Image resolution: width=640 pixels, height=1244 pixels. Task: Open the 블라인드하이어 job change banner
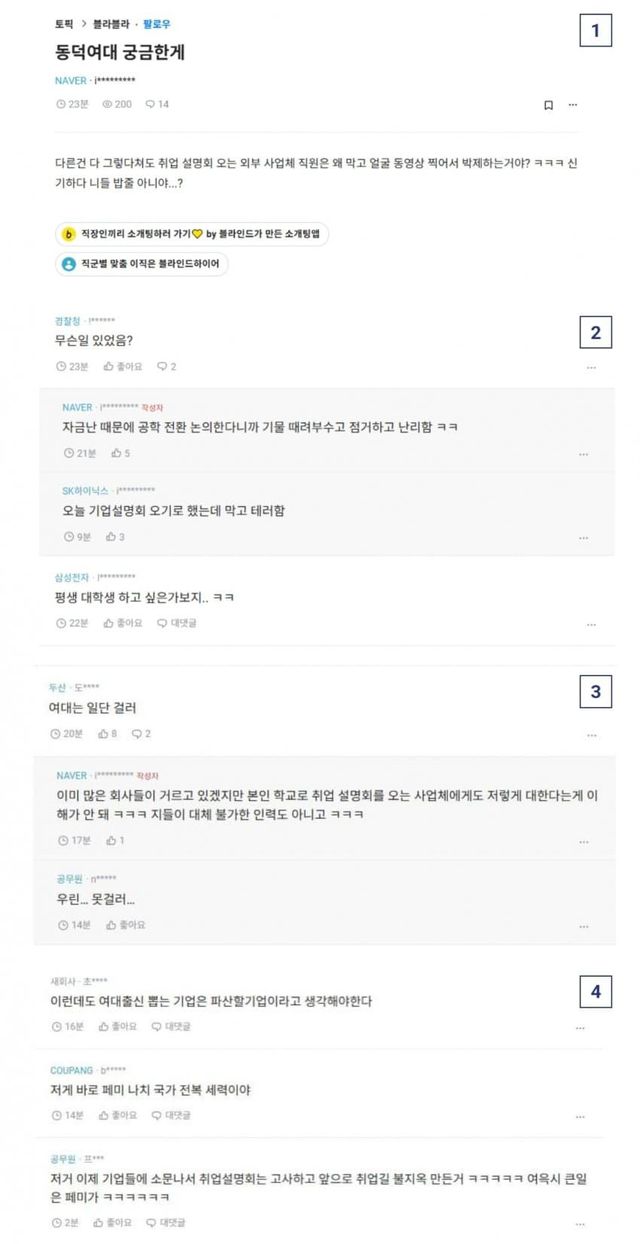coord(142,264)
